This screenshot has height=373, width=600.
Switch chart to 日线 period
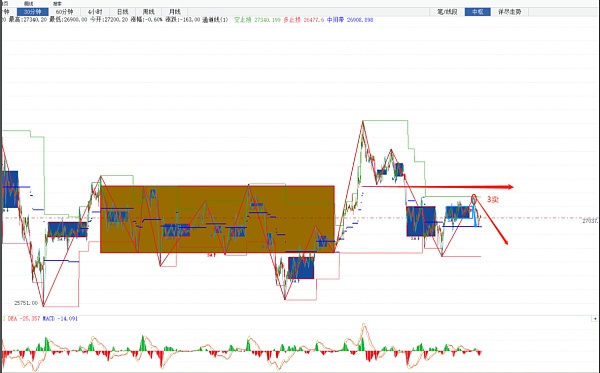122,12
